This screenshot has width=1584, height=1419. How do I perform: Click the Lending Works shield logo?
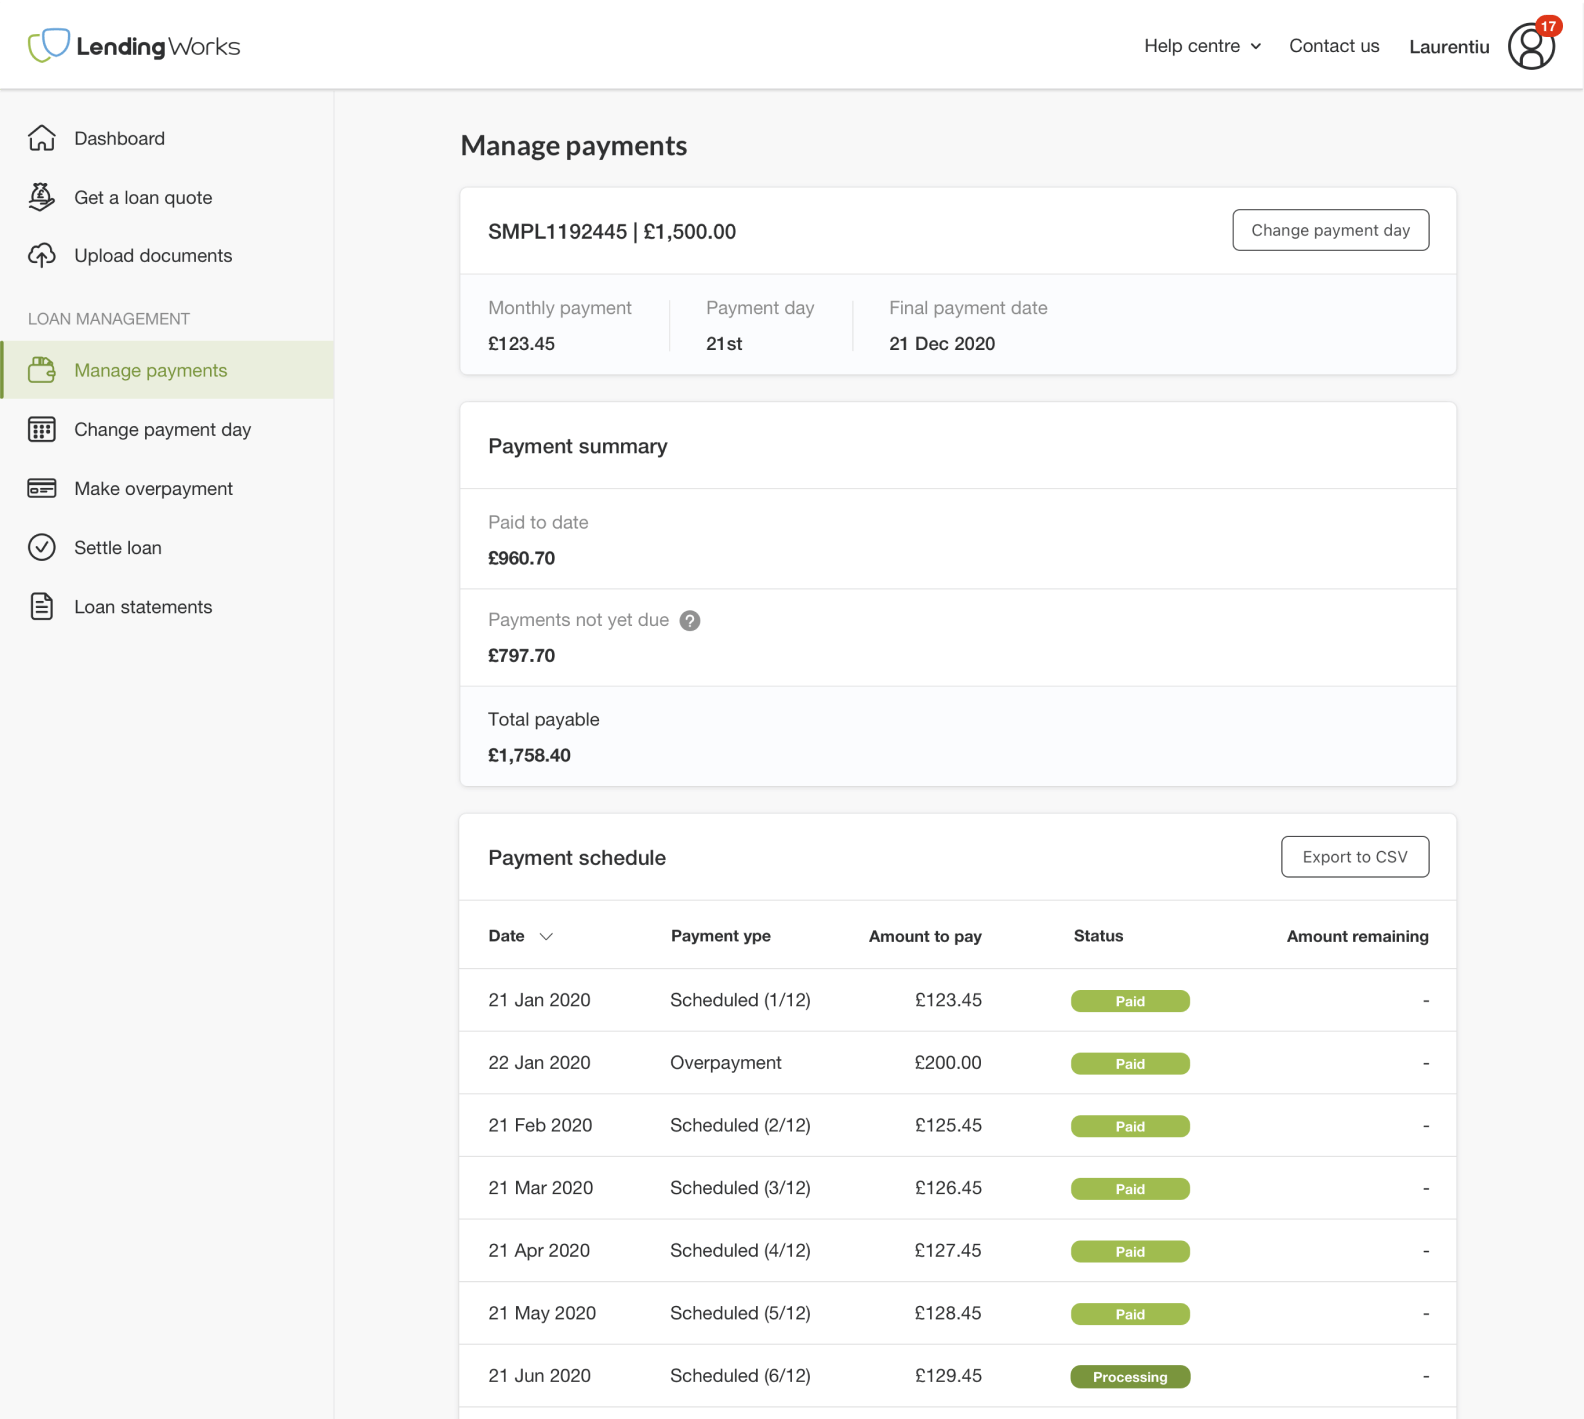49,45
